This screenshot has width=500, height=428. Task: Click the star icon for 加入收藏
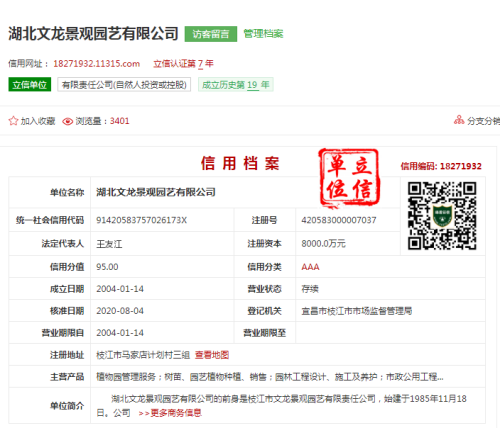pos(13,121)
